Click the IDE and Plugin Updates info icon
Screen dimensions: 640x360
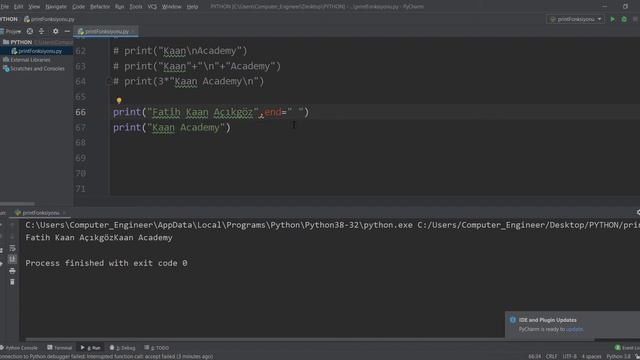[x=513, y=320]
